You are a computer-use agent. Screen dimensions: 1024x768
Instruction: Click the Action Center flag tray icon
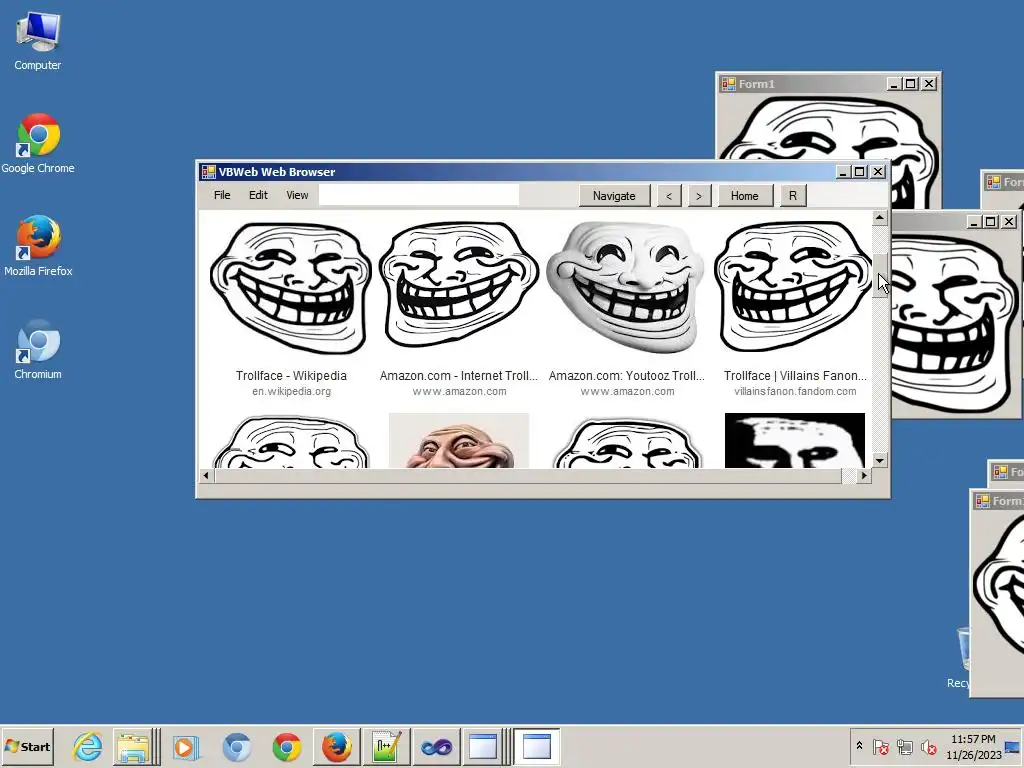pos(881,746)
